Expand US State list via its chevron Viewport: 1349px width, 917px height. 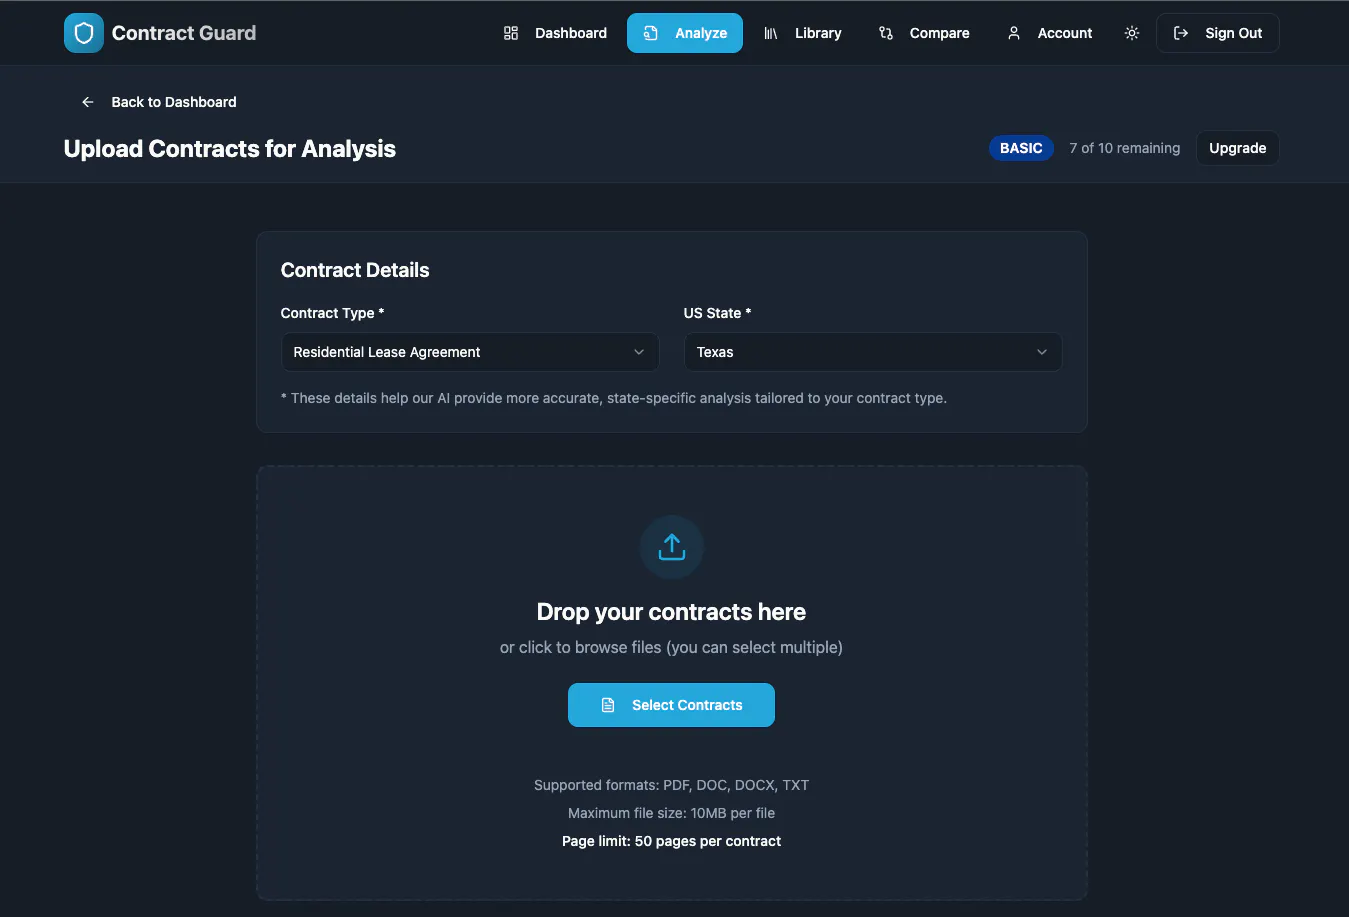tap(1042, 352)
